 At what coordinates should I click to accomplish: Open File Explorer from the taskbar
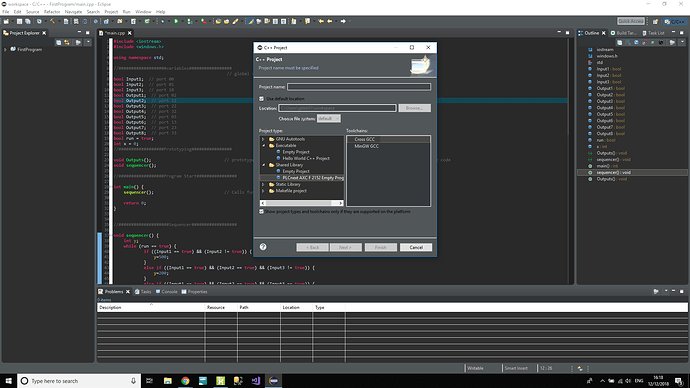(168, 381)
